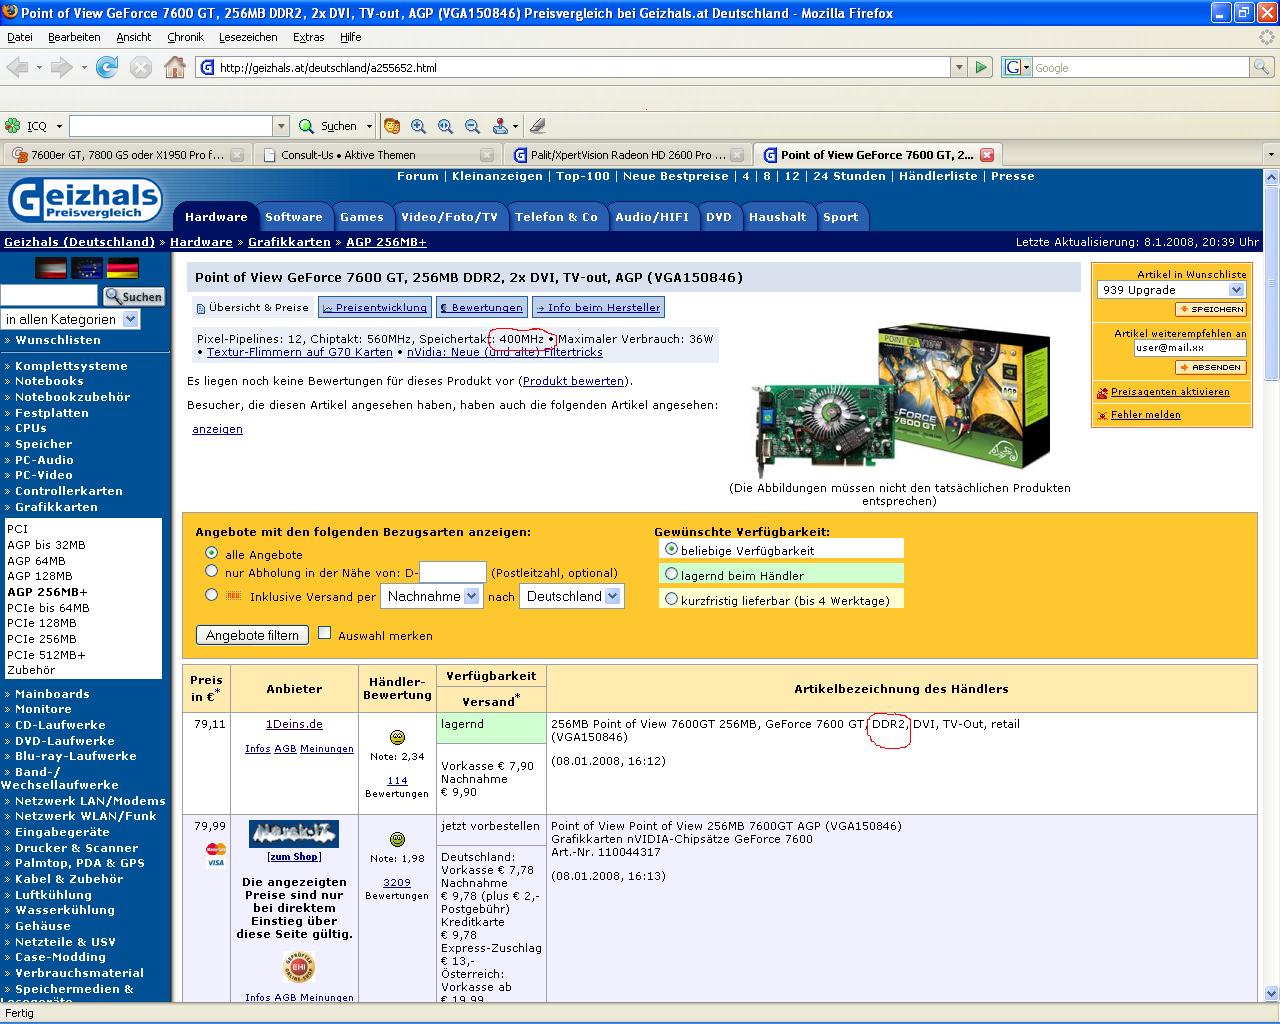Click the SPEICHERN wishlist button
This screenshot has width=1280, height=1024.
click(1211, 309)
